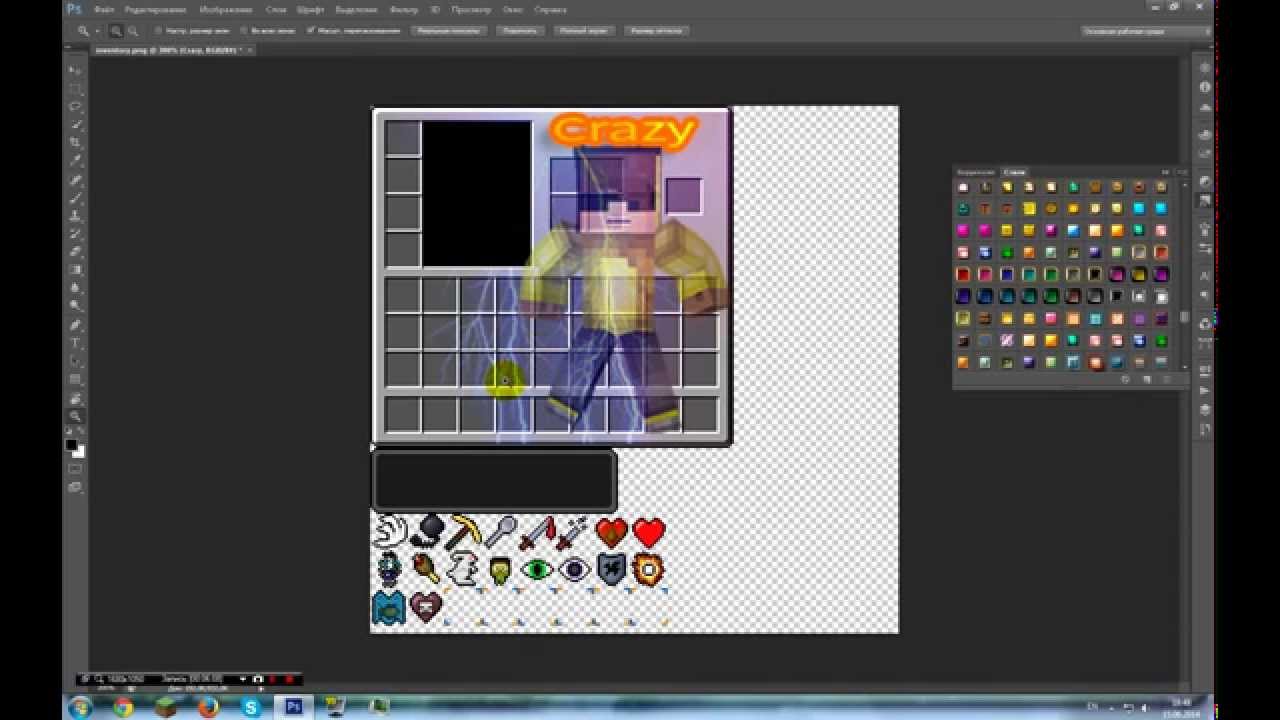Viewport: 1280px width, 720px height.
Task: Open the Windows Start button
Action: click(x=80, y=707)
